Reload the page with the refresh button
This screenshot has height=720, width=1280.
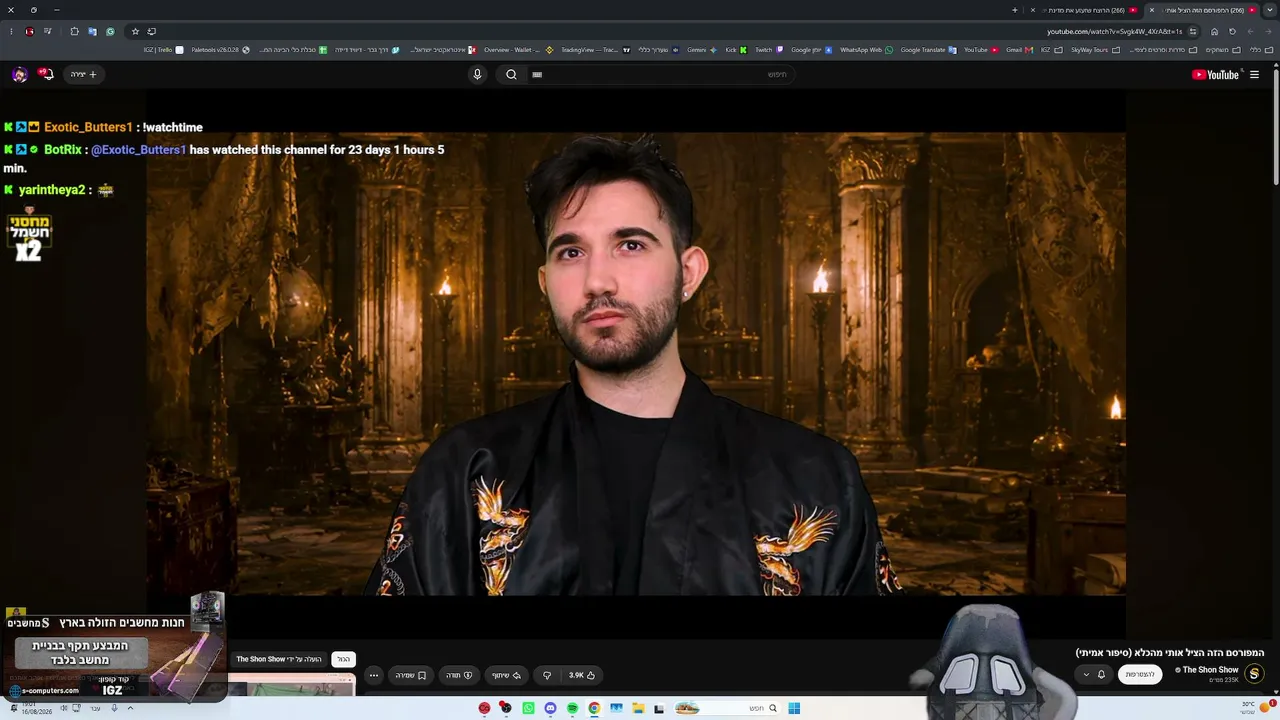[x=1232, y=31]
